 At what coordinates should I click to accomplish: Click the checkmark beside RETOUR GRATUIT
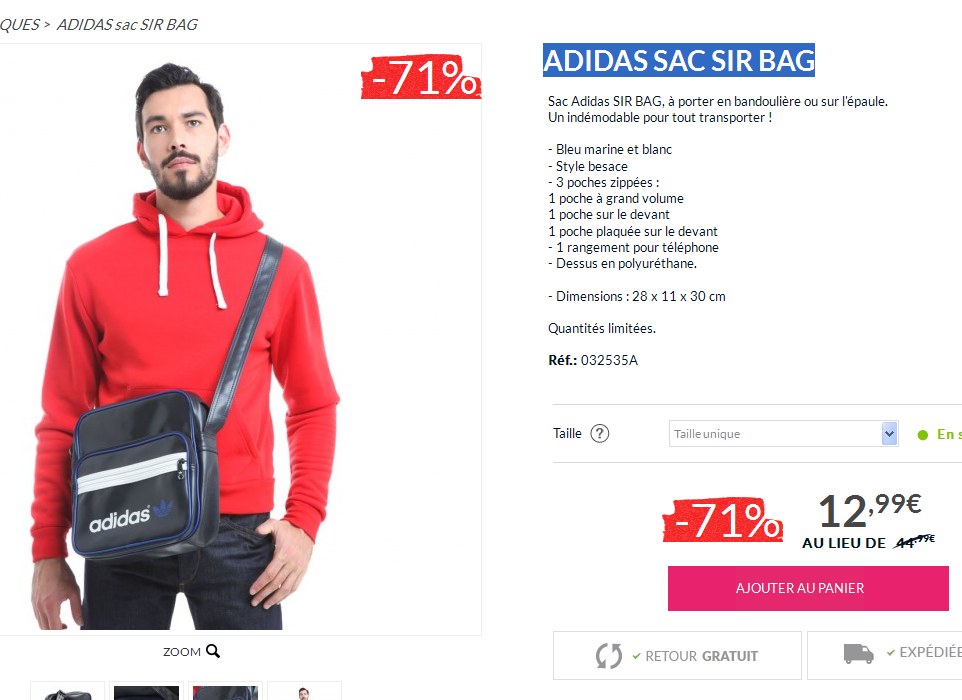tap(636, 656)
